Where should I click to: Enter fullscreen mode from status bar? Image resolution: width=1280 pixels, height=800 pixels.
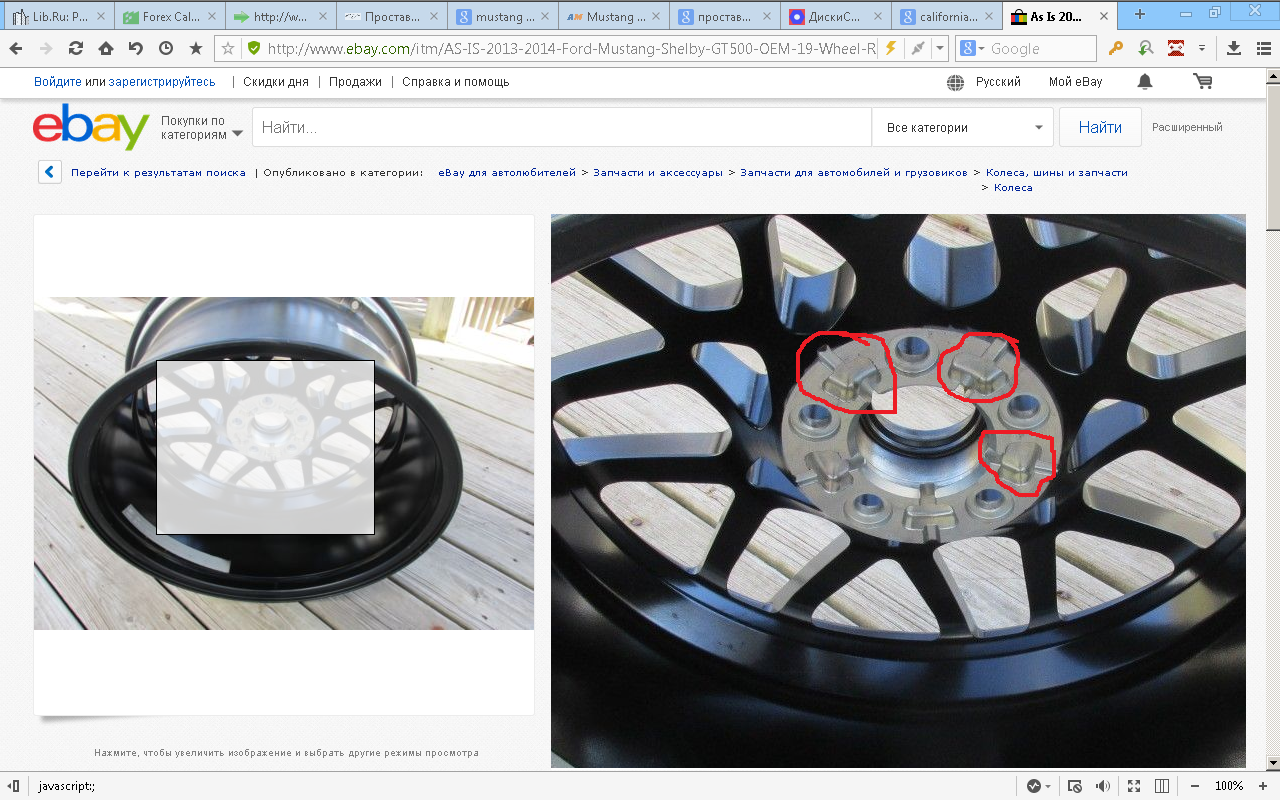tap(1134, 786)
